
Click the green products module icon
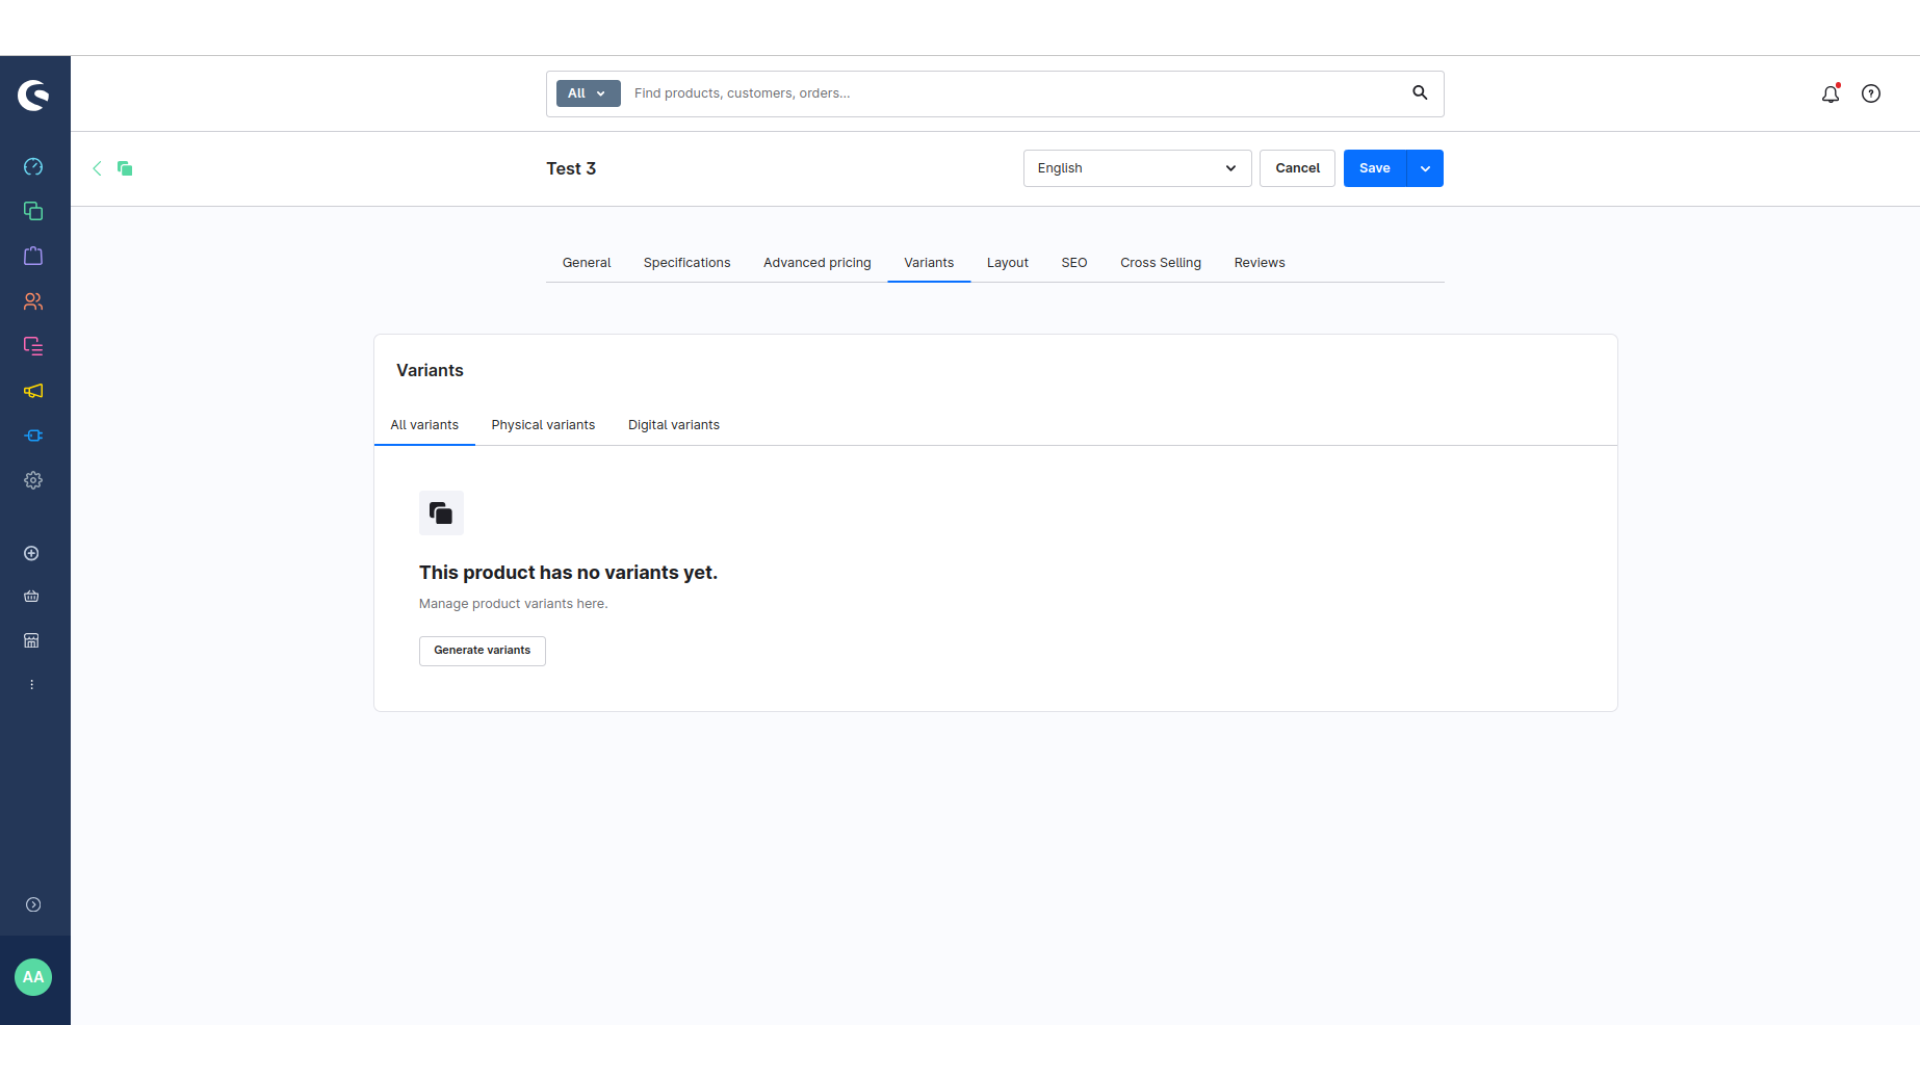(x=125, y=168)
